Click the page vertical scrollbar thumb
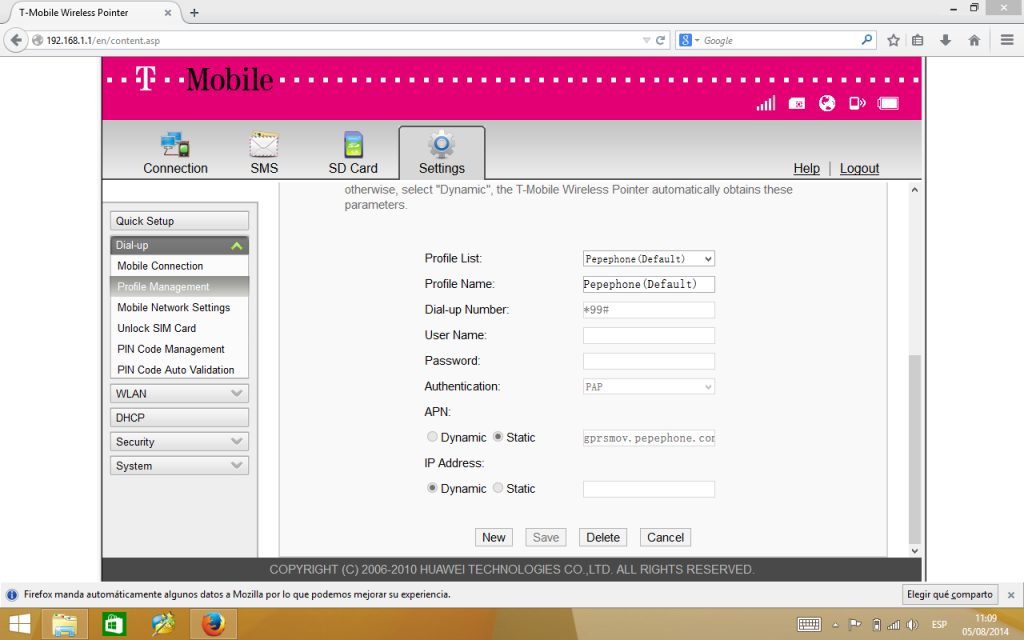 click(x=913, y=448)
